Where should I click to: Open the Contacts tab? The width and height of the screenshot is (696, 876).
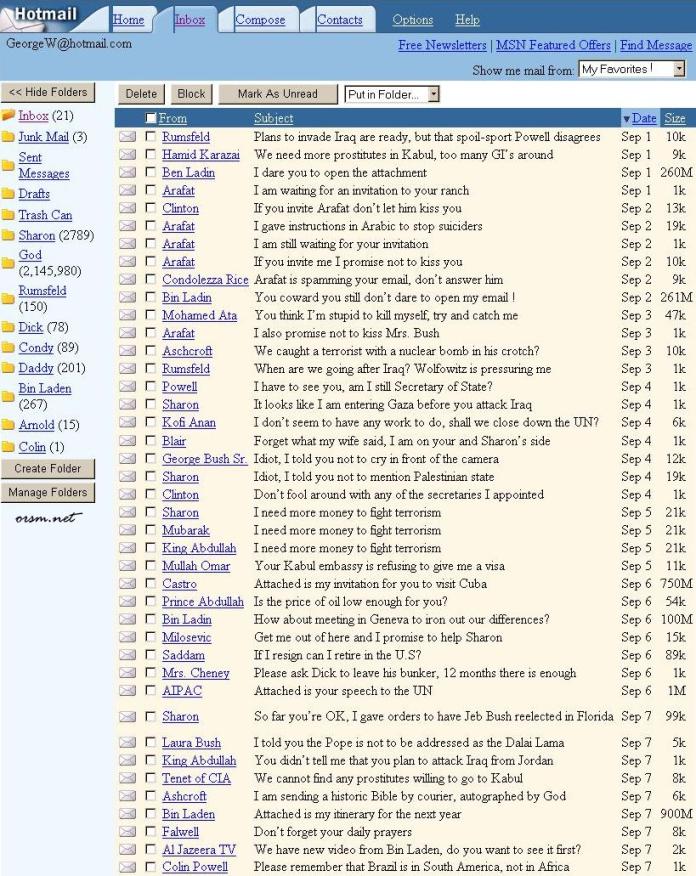tap(340, 20)
